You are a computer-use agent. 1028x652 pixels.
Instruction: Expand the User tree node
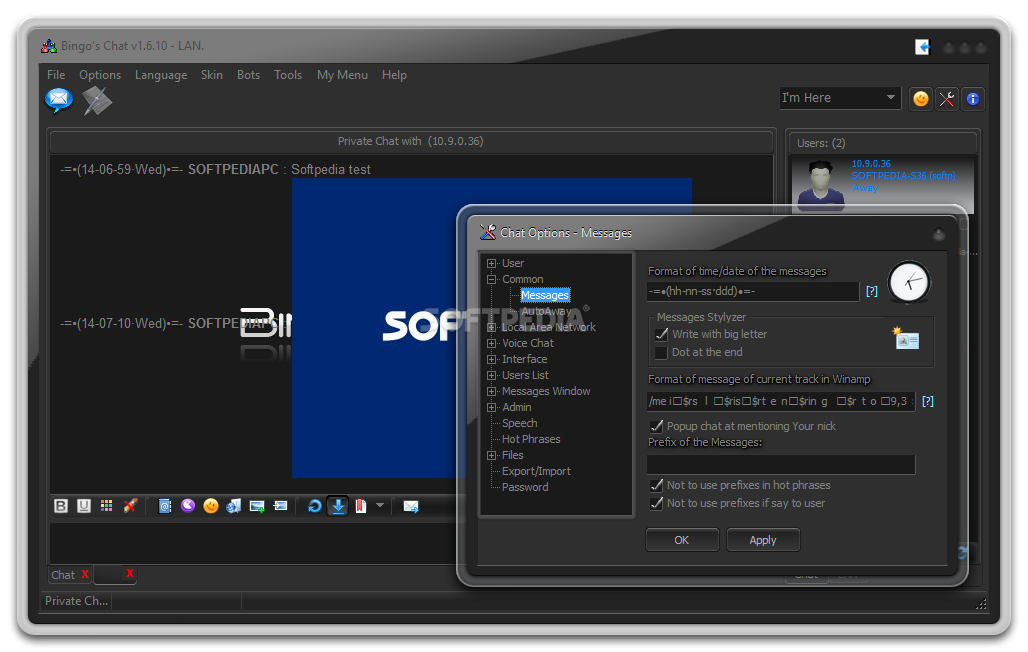click(491, 264)
